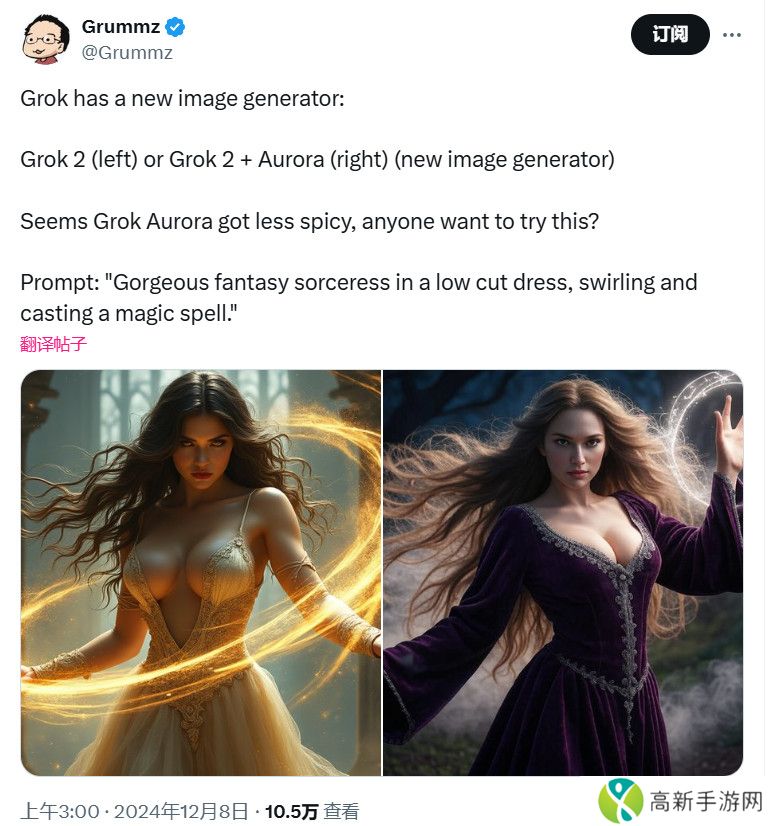Image resolution: width=780 pixels, height=826 pixels.
Task: Click the post timestamp 上午3:00
Action: [60, 811]
